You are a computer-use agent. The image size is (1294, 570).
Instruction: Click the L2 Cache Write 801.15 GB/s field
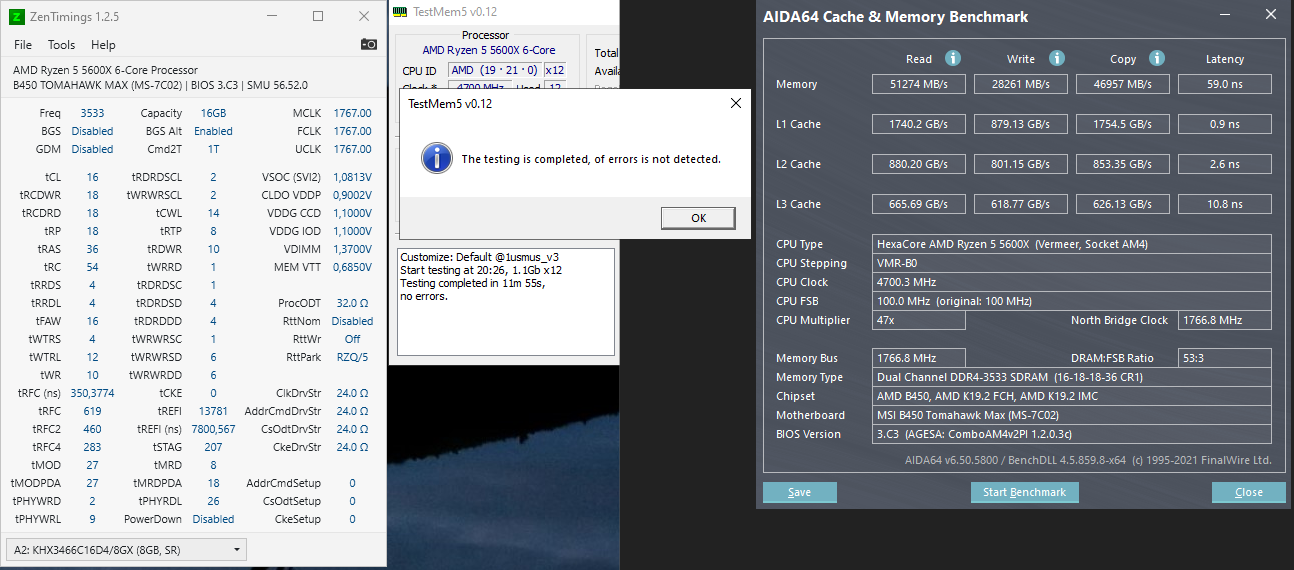(x=1021, y=164)
